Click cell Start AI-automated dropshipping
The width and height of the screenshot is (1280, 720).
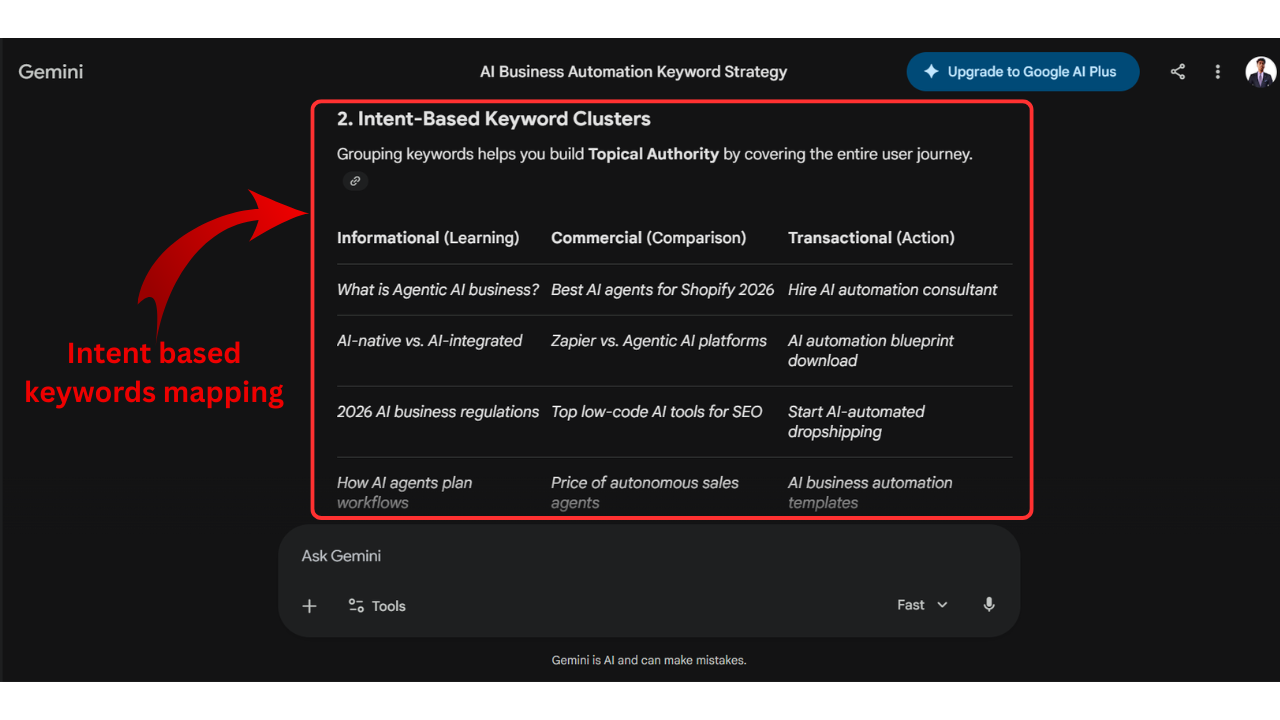856,422
